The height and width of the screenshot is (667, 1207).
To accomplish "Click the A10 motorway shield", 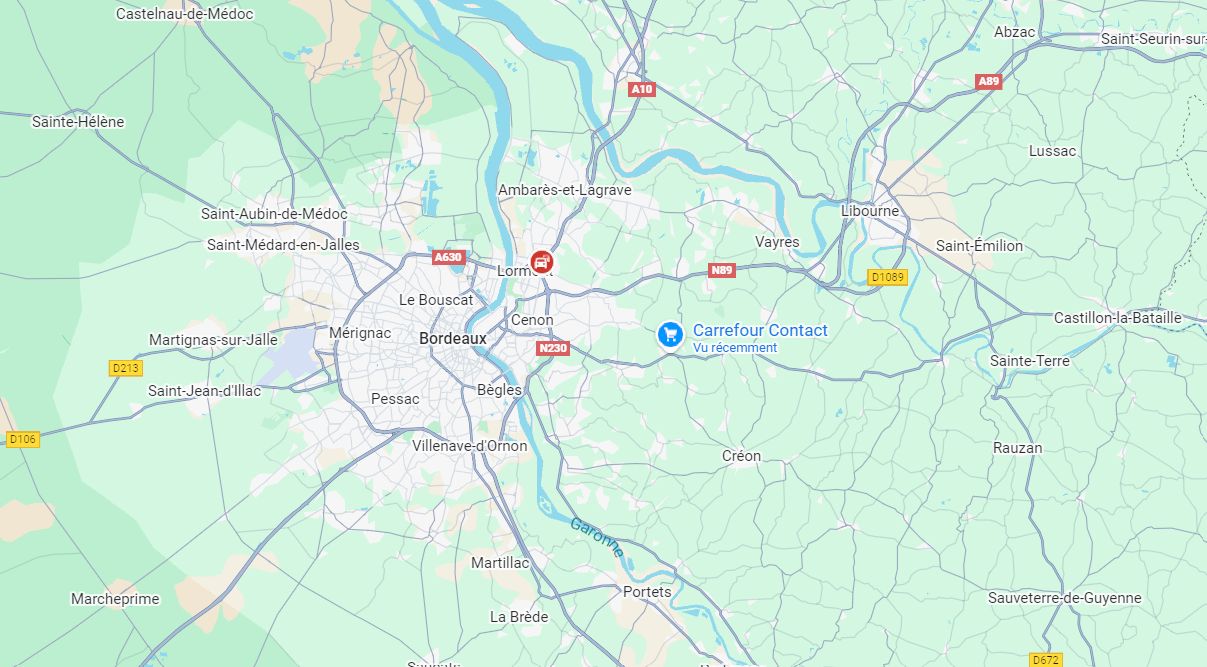I will tap(642, 89).
